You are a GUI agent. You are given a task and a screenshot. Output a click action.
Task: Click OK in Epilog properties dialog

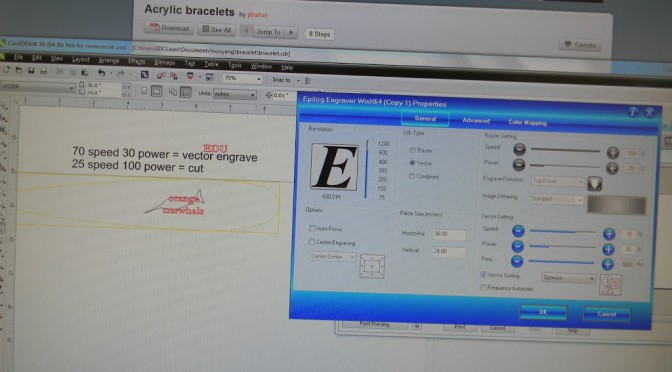pos(543,312)
